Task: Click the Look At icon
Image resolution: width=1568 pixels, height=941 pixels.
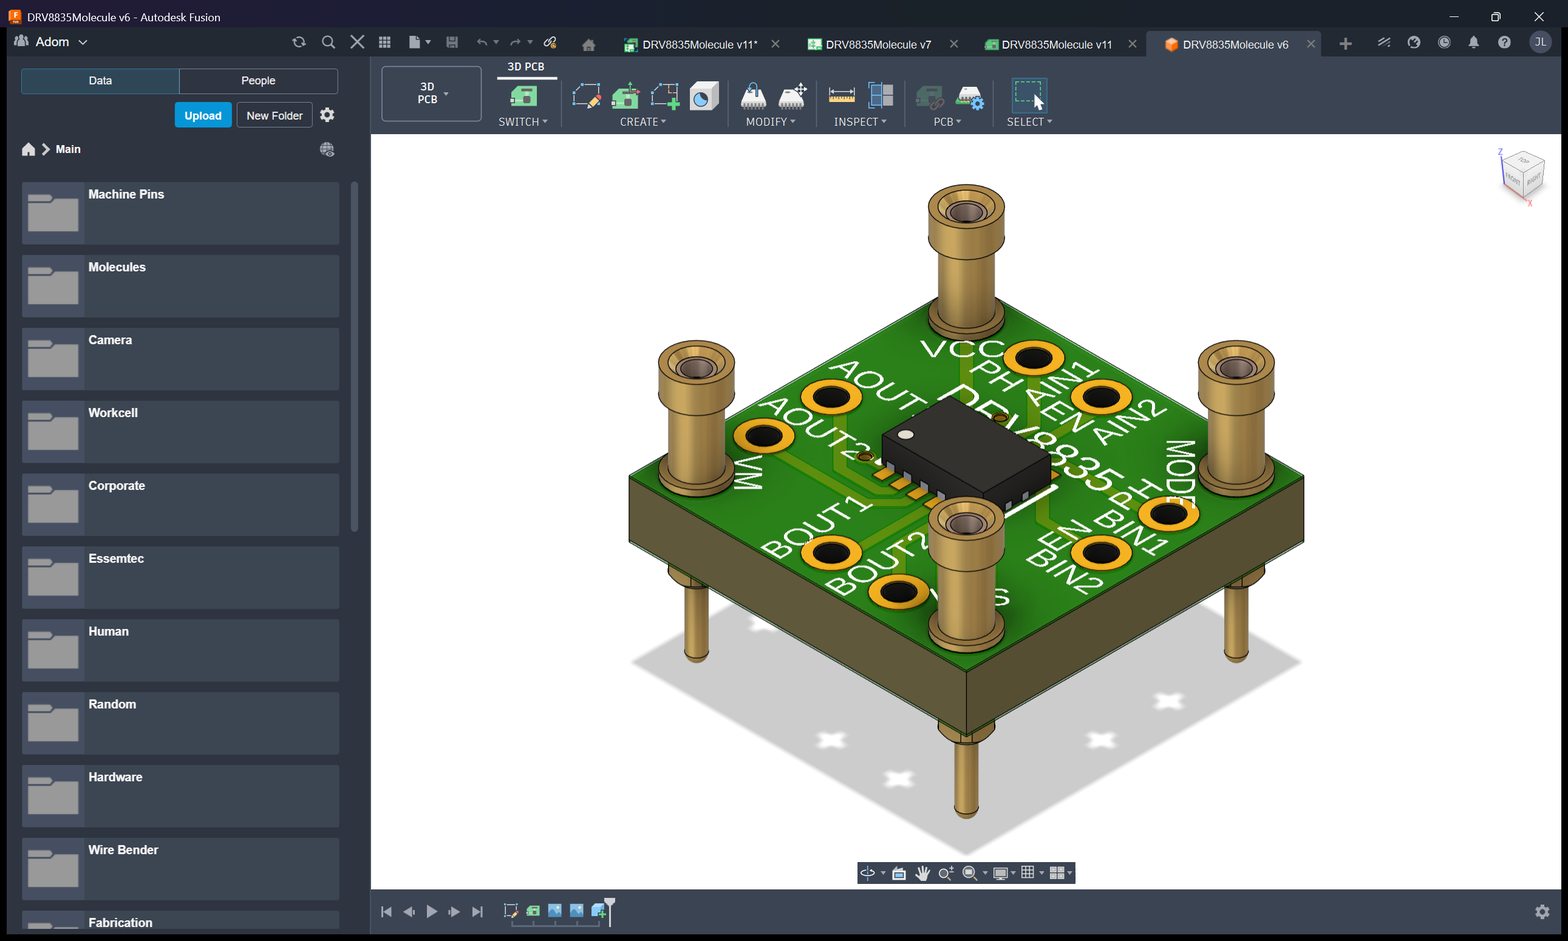Action: click(x=899, y=873)
